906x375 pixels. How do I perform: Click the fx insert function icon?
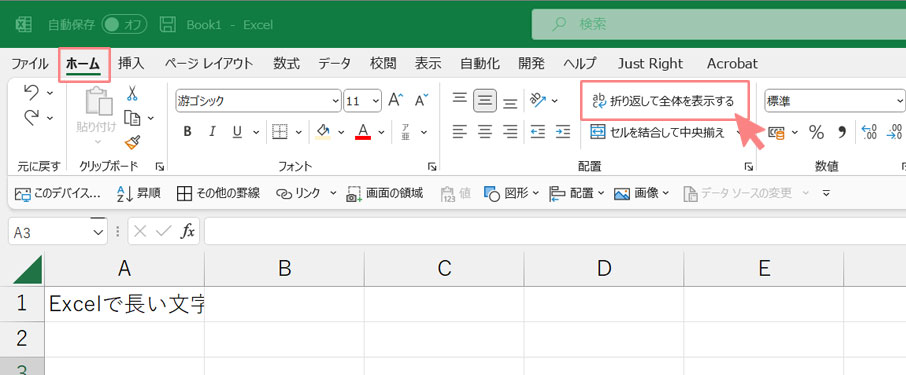point(188,232)
